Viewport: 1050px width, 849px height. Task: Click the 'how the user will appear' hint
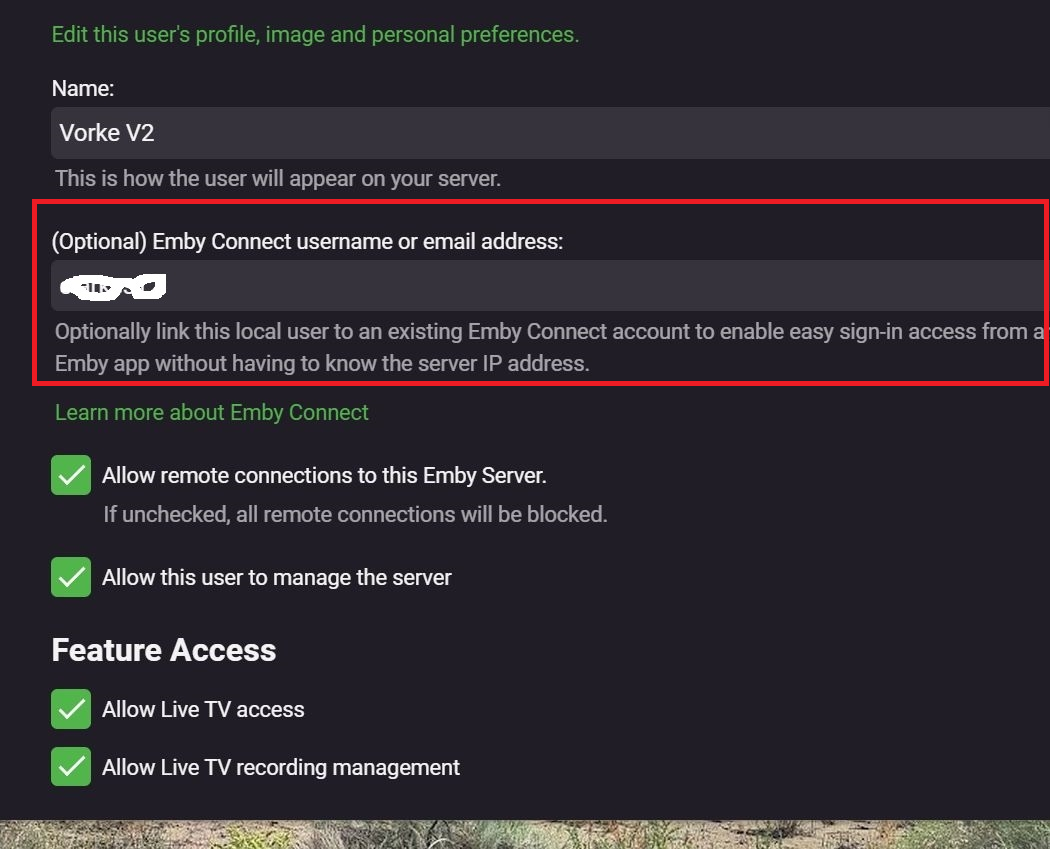point(278,179)
